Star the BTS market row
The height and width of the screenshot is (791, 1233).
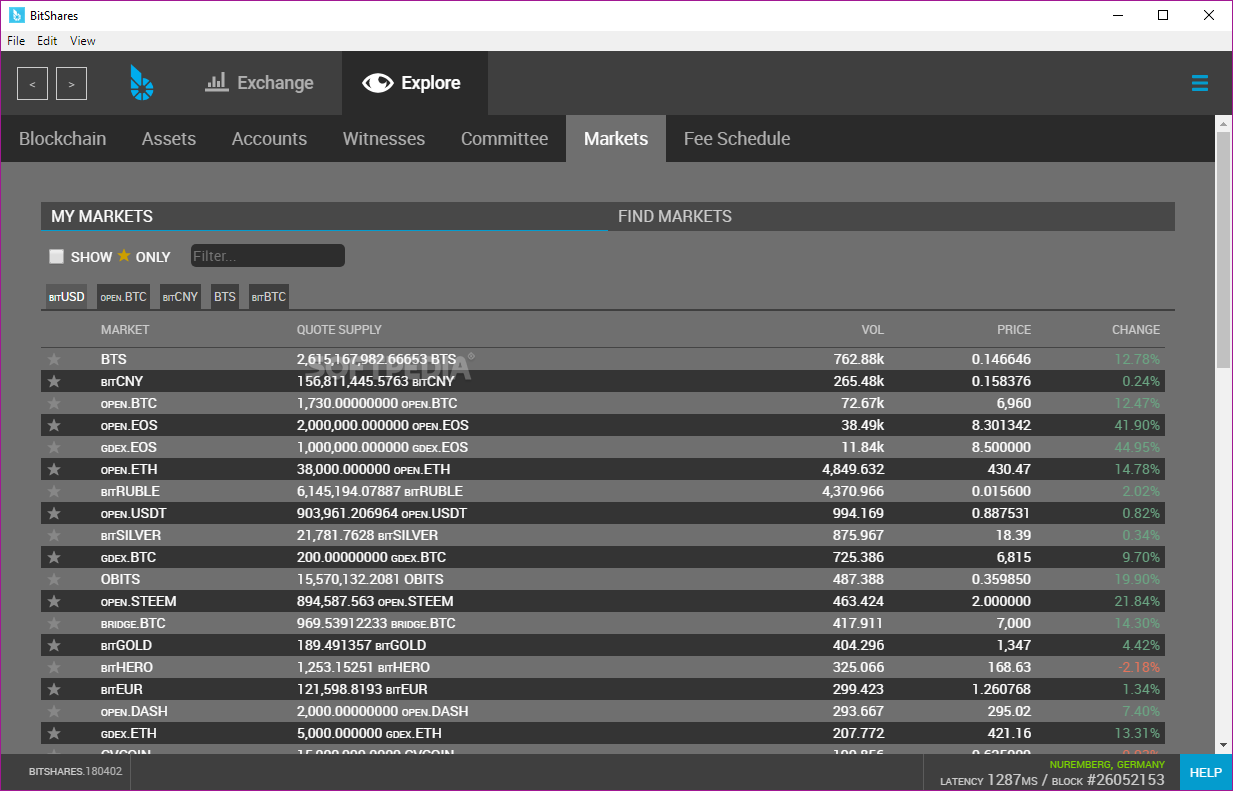pyautogui.click(x=54, y=359)
